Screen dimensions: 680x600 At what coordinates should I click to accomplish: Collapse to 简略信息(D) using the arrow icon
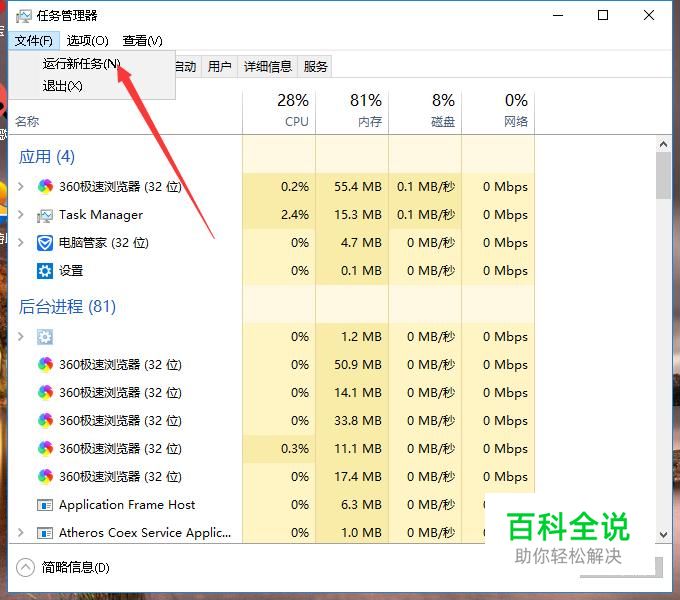pos(26,567)
